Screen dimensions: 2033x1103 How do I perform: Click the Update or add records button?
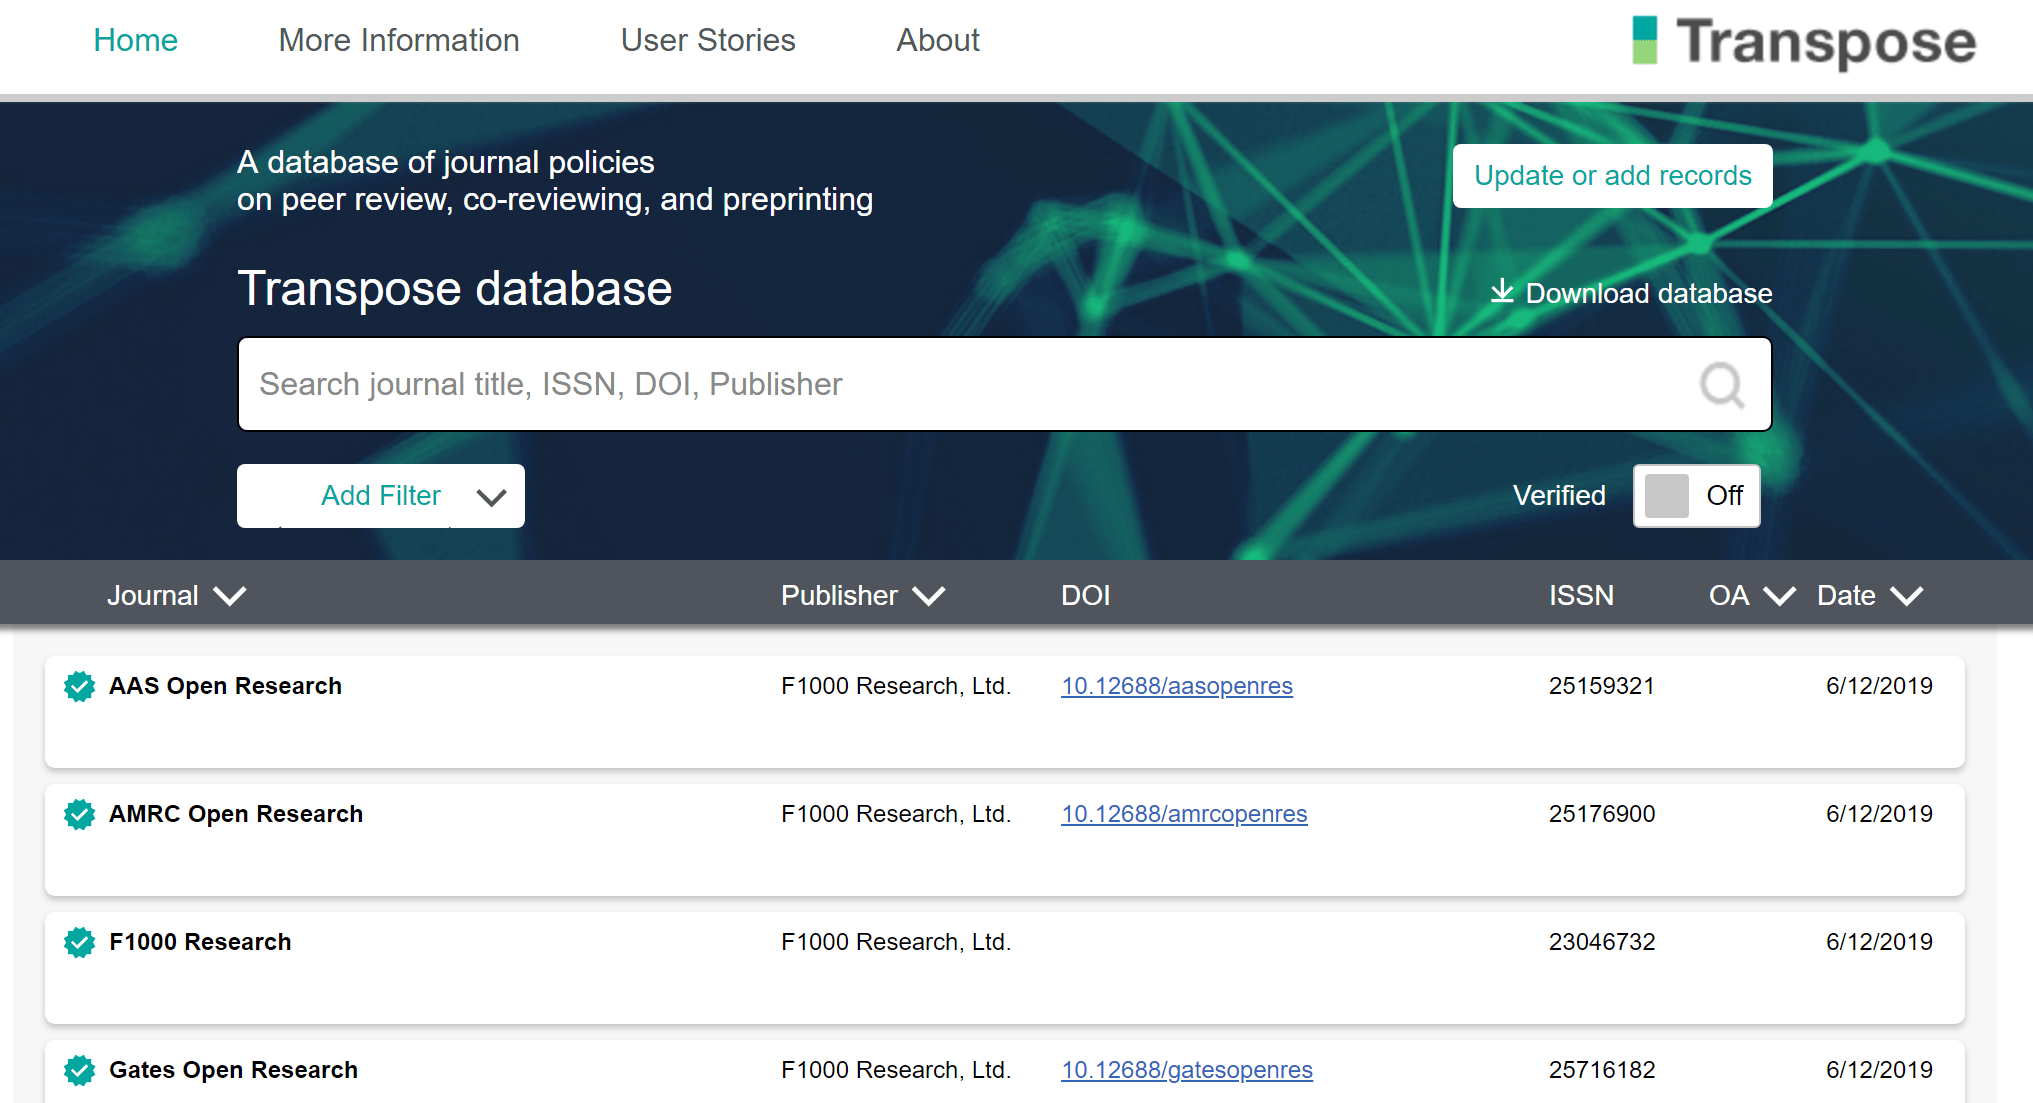pyautogui.click(x=1612, y=175)
